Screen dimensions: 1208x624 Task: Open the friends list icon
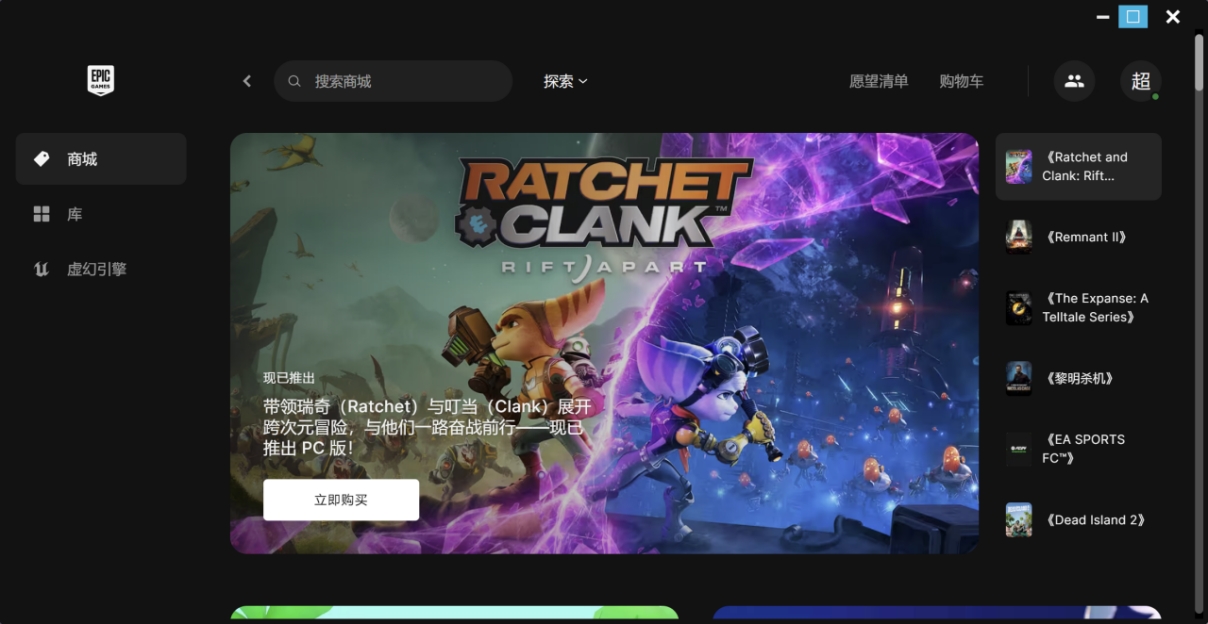(1074, 81)
